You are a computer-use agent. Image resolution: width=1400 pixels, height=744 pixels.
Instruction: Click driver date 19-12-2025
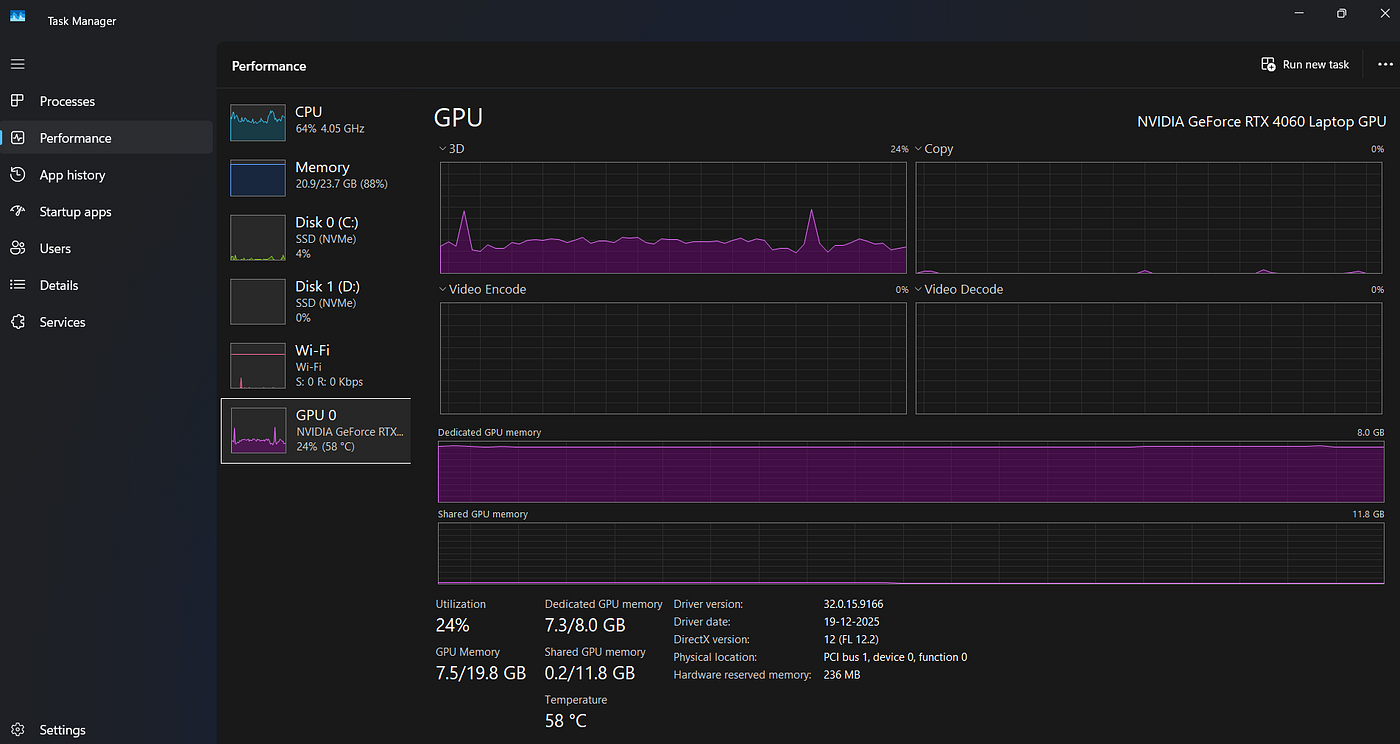click(x=851, y=622)
